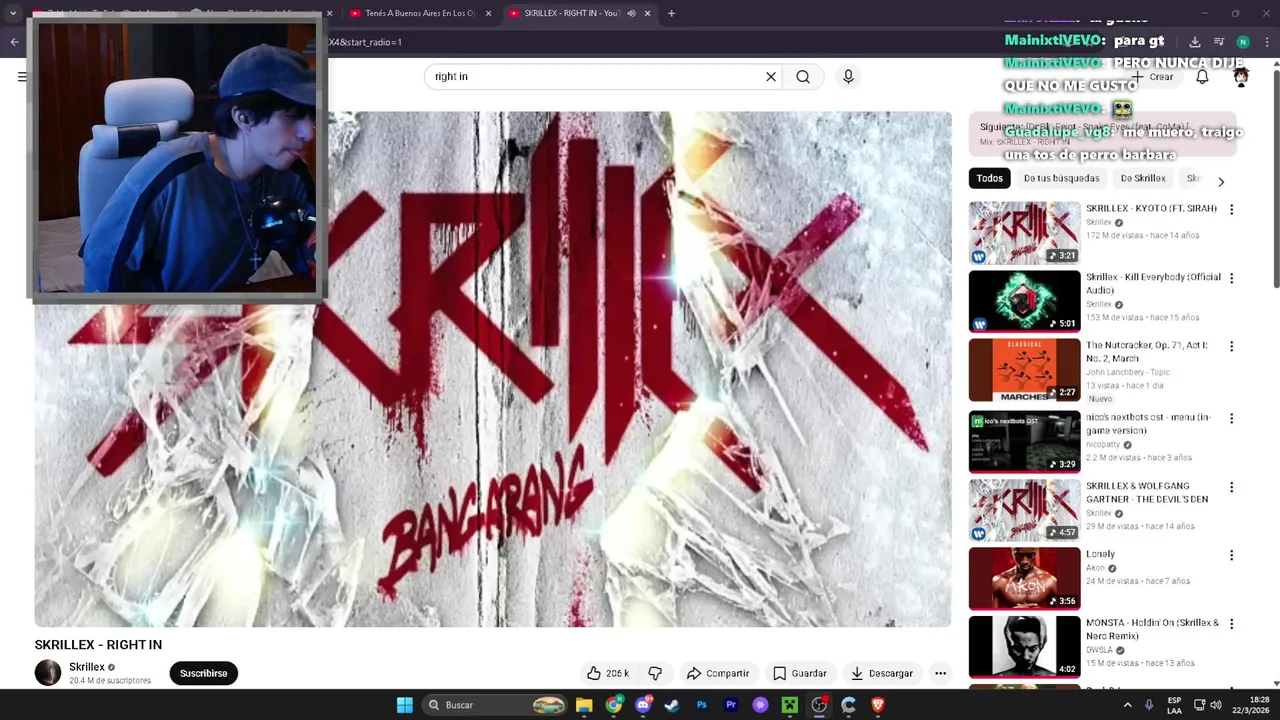
Task: Open Steam from the taskbar
Action: [x=672, y=705]
